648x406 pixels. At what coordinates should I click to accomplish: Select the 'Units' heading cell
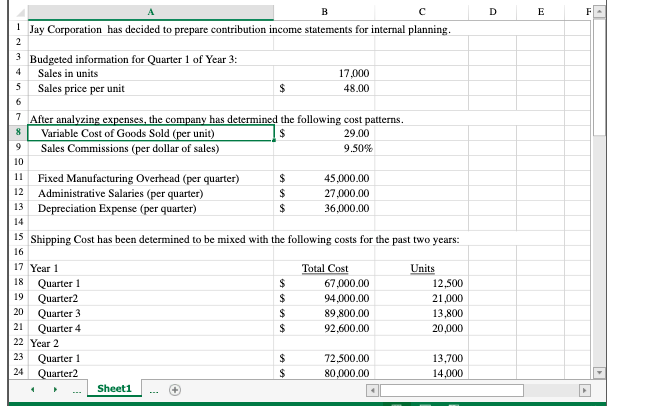pyautogui.click(x=422, y=268)
